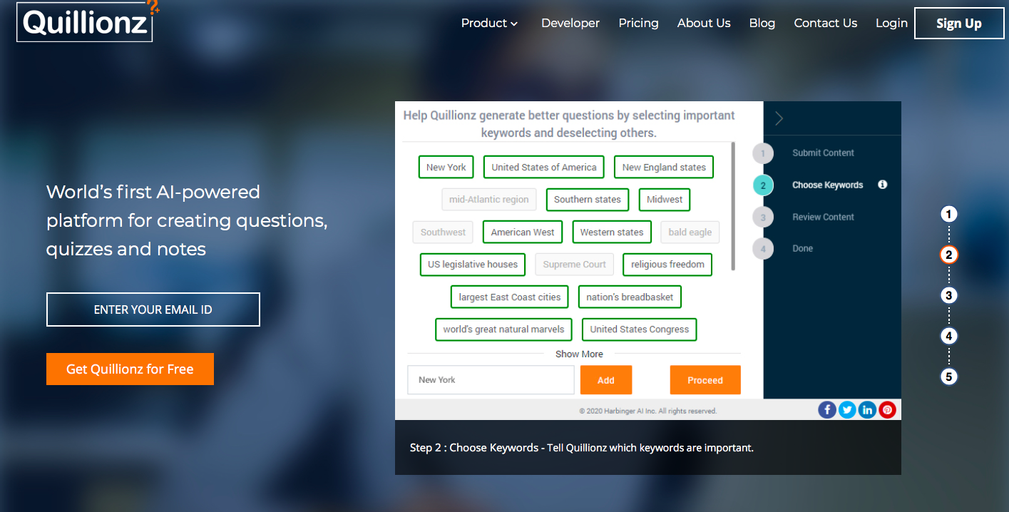
Task: Open the Developer page
Action: coord(570,23)
